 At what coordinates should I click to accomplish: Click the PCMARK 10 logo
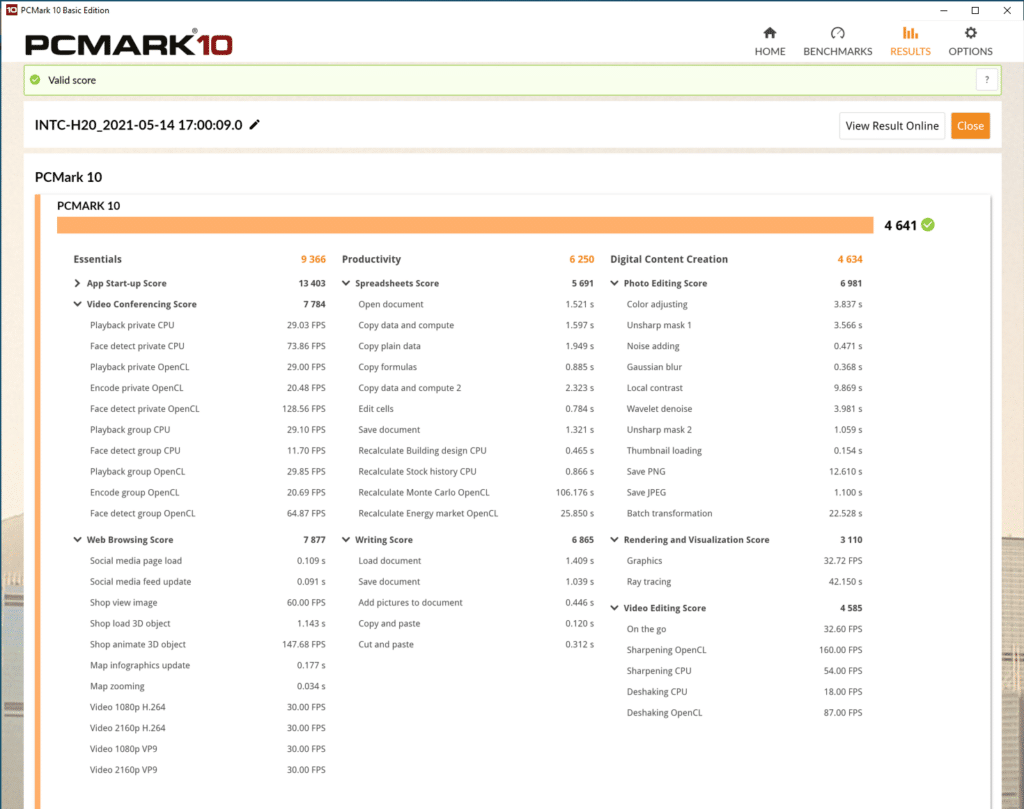click(x=129, y=43)
